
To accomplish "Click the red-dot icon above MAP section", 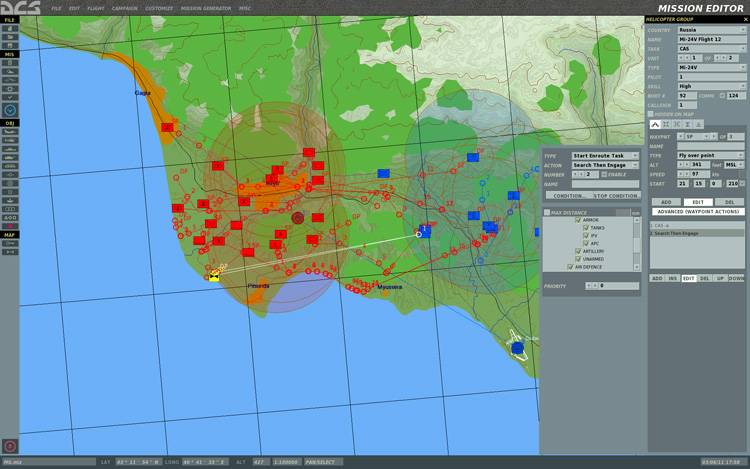I will click(x=10, y=226).
